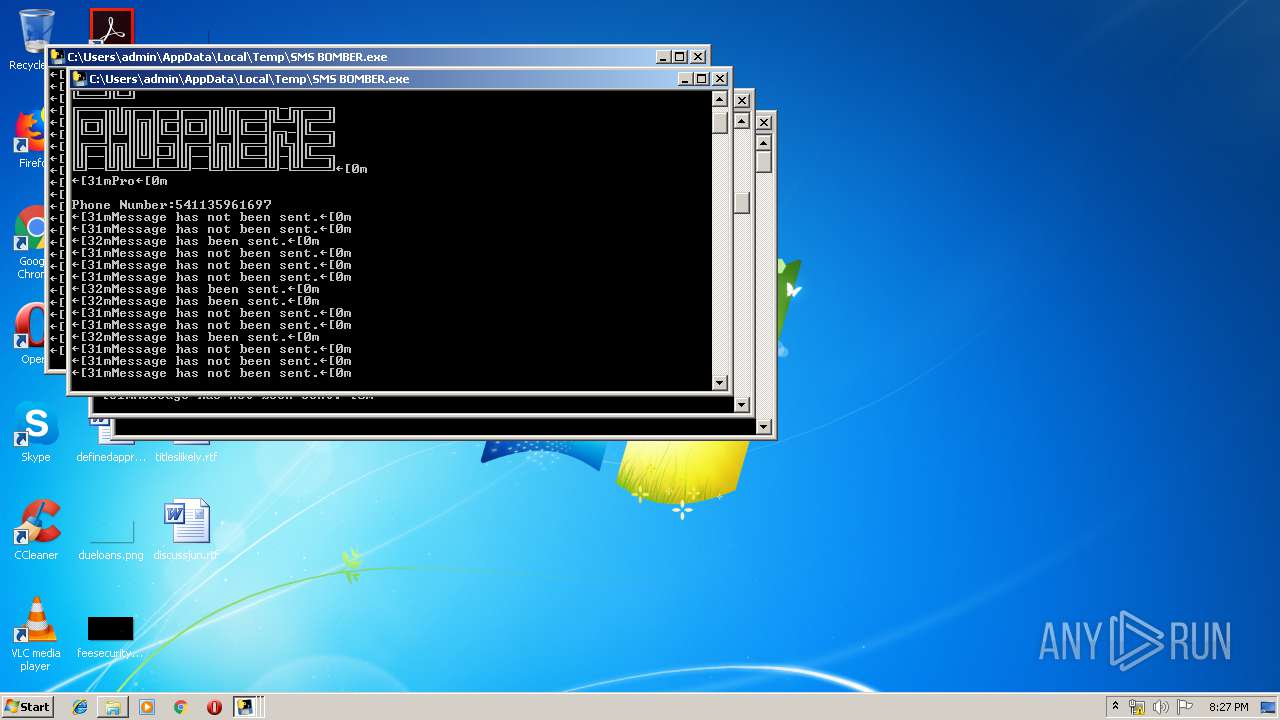The image size is (1280, 720).
Task: Launch CCleaner from the desktop
Action: pyautogui.click(x=36, y=530)
